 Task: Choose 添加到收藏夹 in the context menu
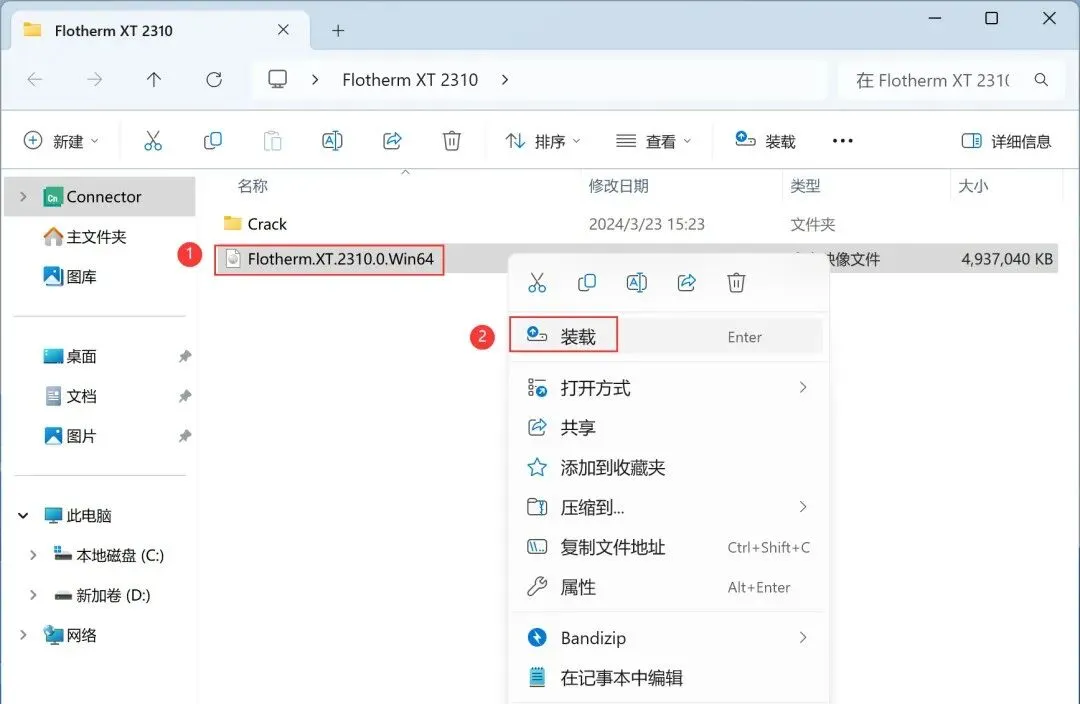(x=666, y=468)
